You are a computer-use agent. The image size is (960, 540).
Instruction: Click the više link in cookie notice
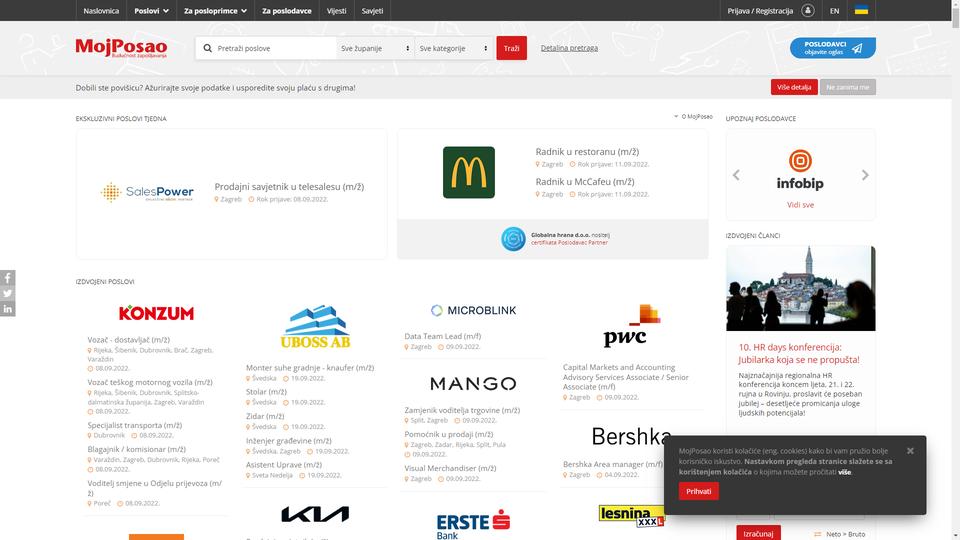[844, 472]
